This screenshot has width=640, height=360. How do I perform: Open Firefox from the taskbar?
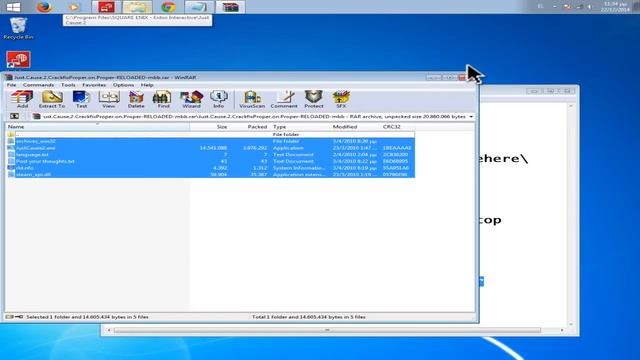click(x=44, y=7)
